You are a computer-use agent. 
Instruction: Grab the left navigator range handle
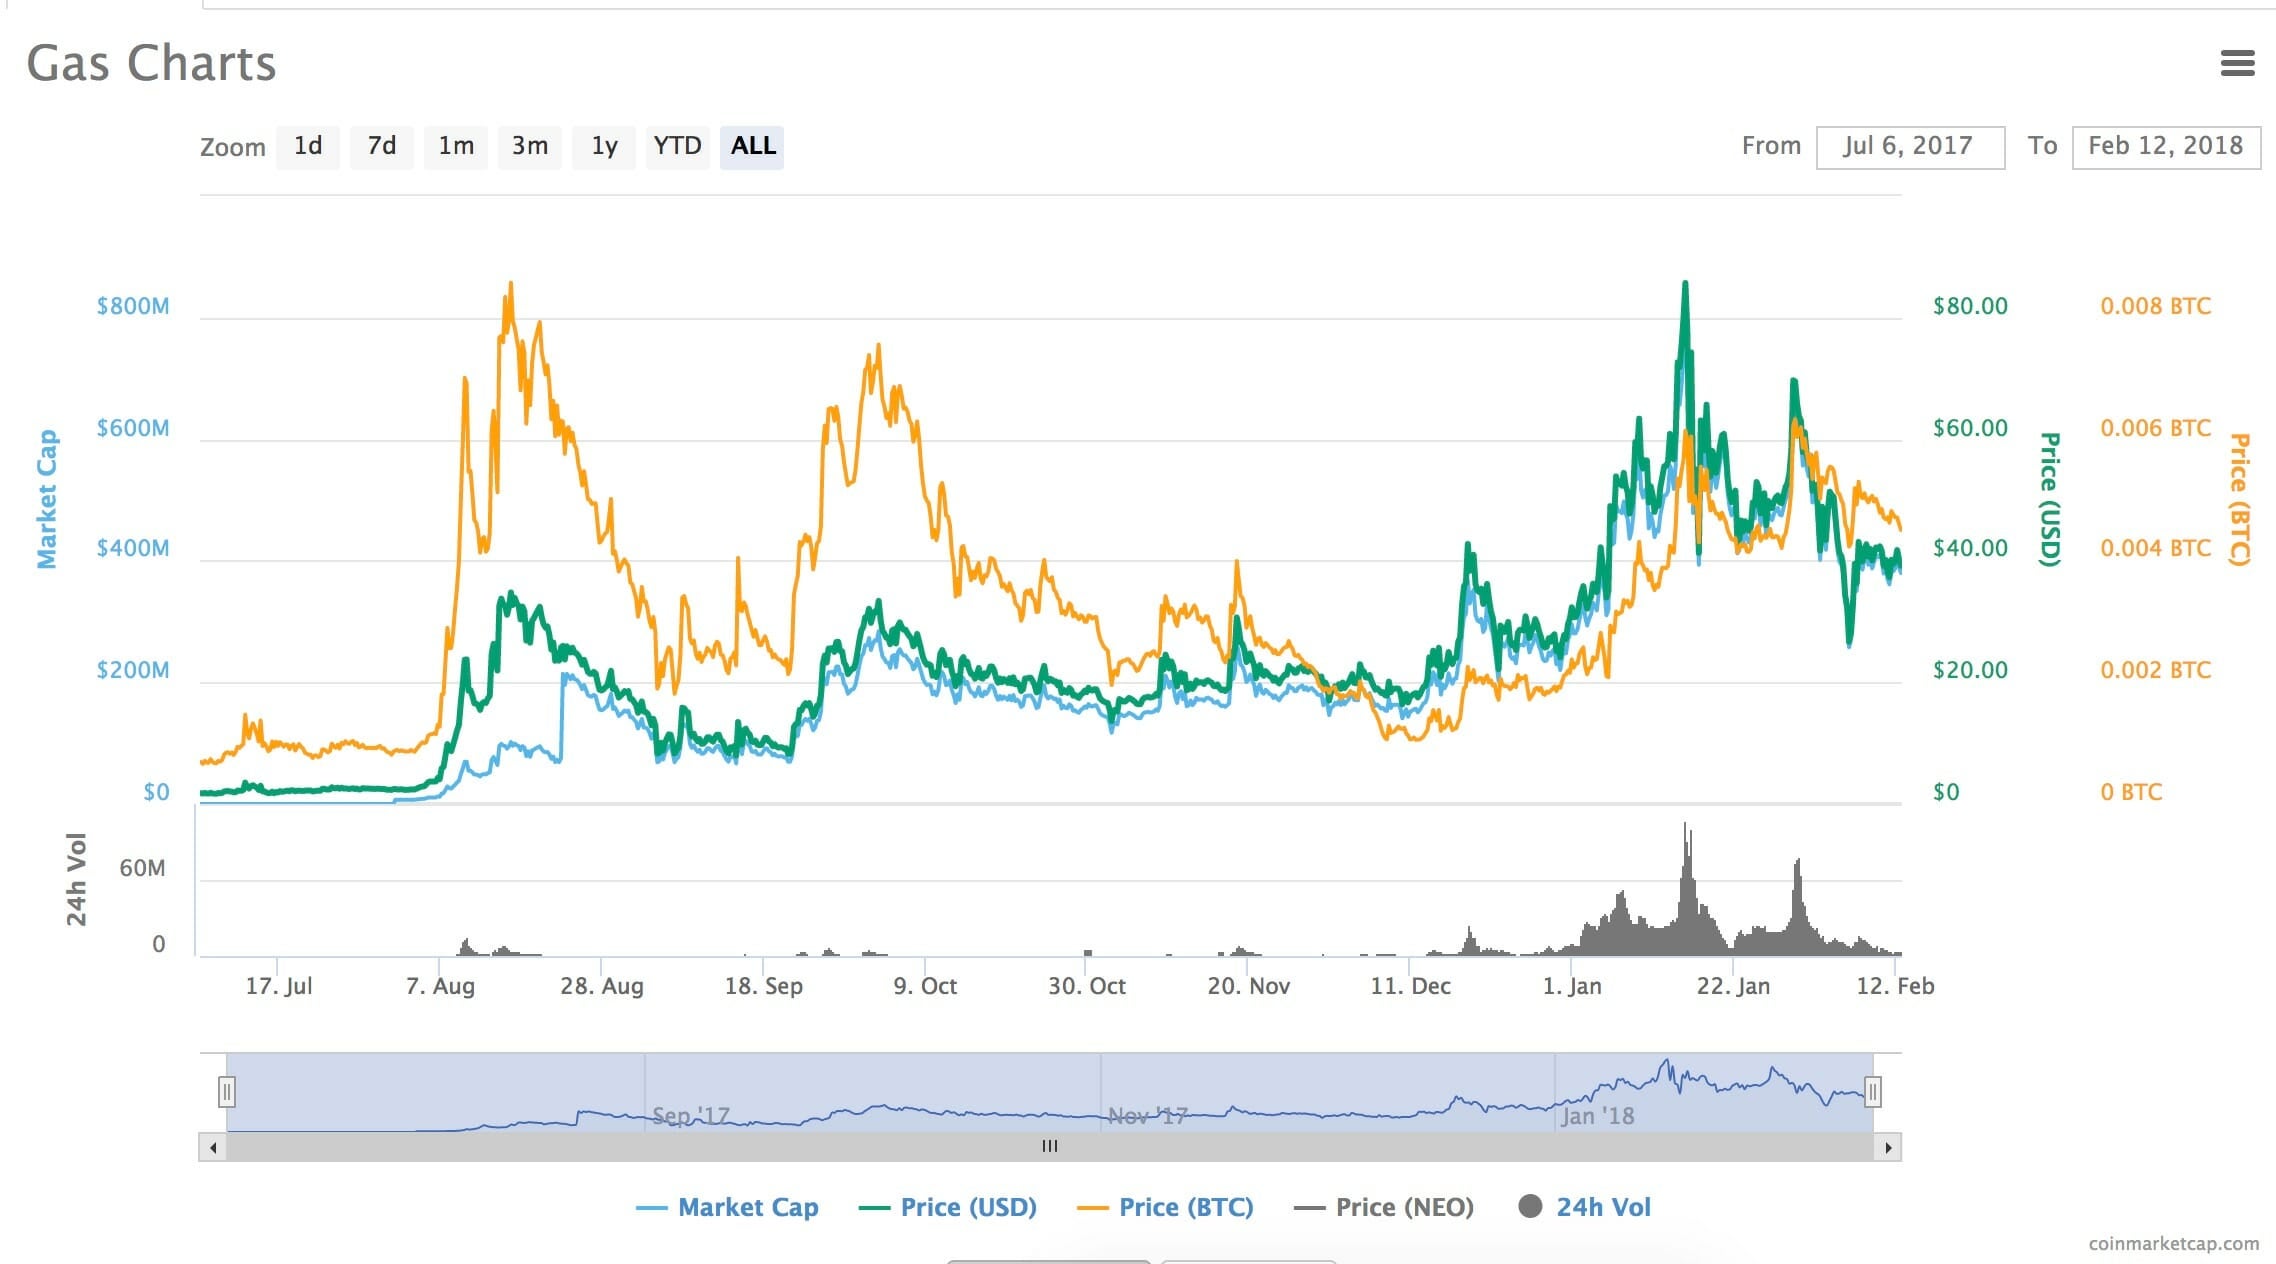[x=227, y=1092]
